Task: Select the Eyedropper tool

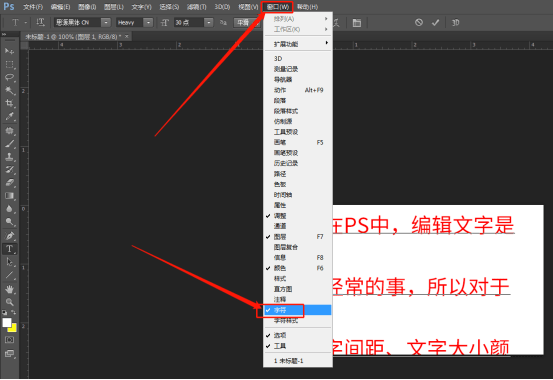Action: point(10,116)
